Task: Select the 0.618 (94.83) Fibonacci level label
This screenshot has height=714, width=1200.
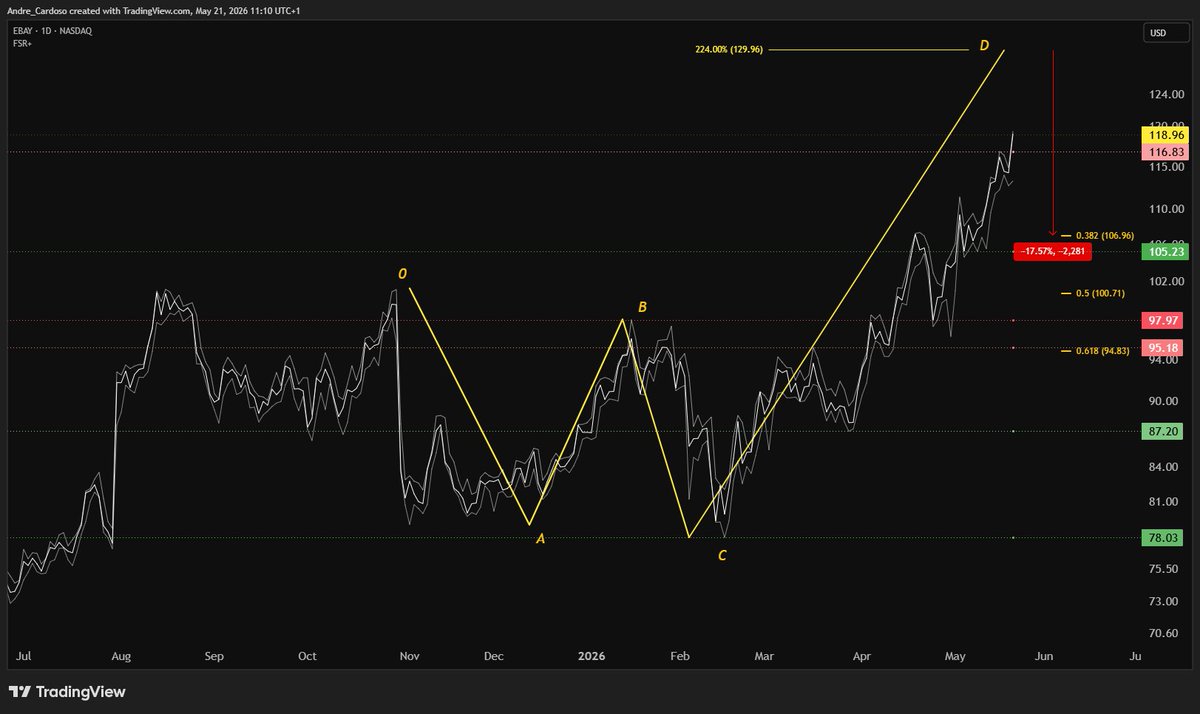Action: pyautogui.click(x=1102, y=351)
